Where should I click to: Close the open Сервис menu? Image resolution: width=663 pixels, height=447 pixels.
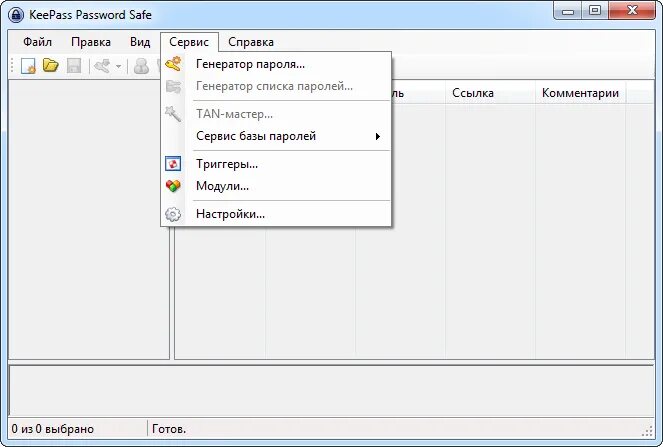point(189,42)
